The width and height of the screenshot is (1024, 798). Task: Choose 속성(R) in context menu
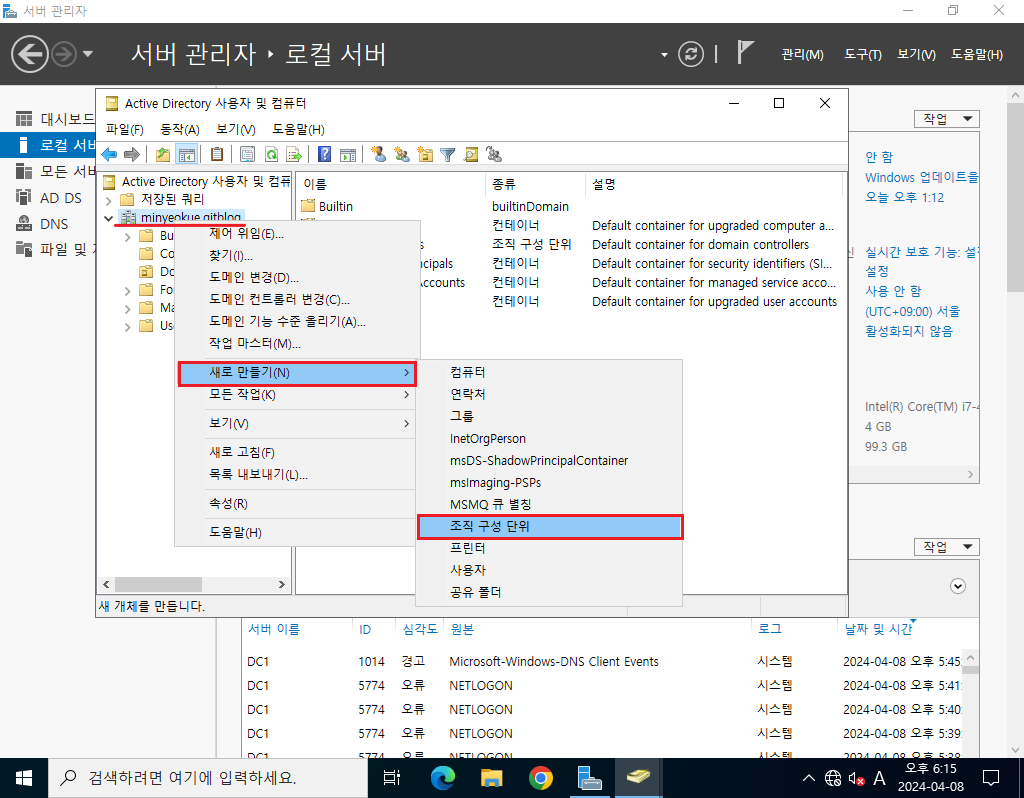coord(296,503)
